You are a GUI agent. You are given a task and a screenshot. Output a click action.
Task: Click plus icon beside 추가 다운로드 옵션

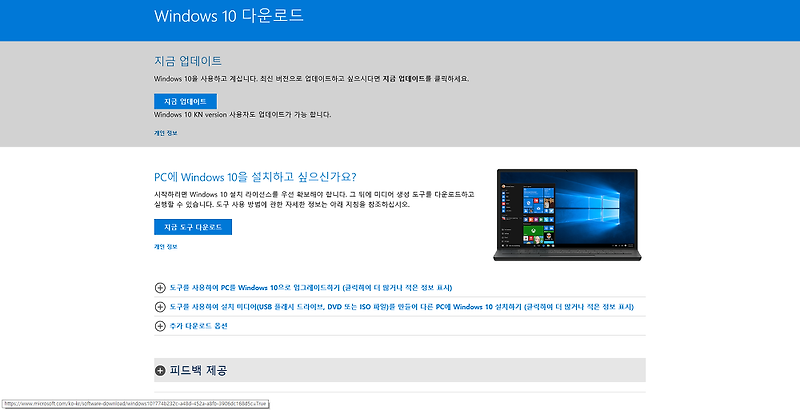160,326
